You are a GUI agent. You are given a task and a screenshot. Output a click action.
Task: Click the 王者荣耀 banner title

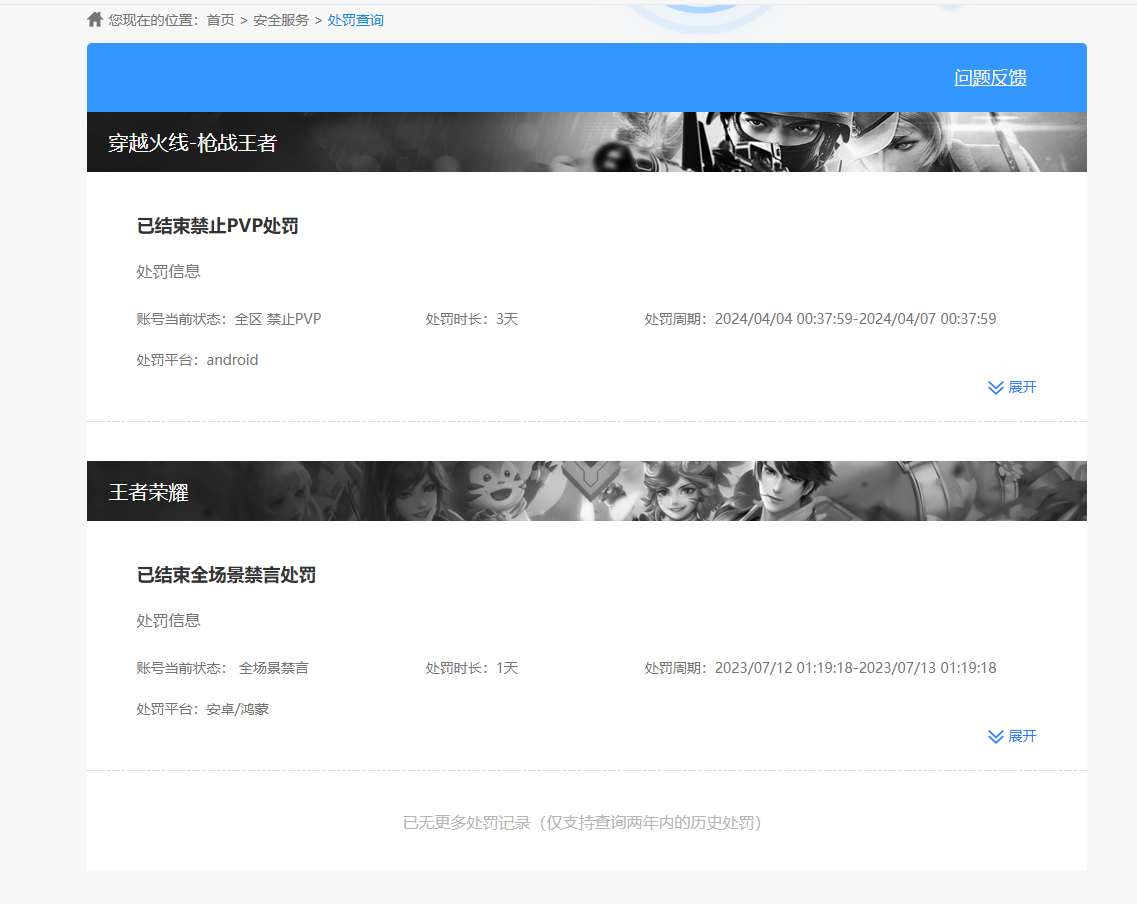click(x=148, y=492)
